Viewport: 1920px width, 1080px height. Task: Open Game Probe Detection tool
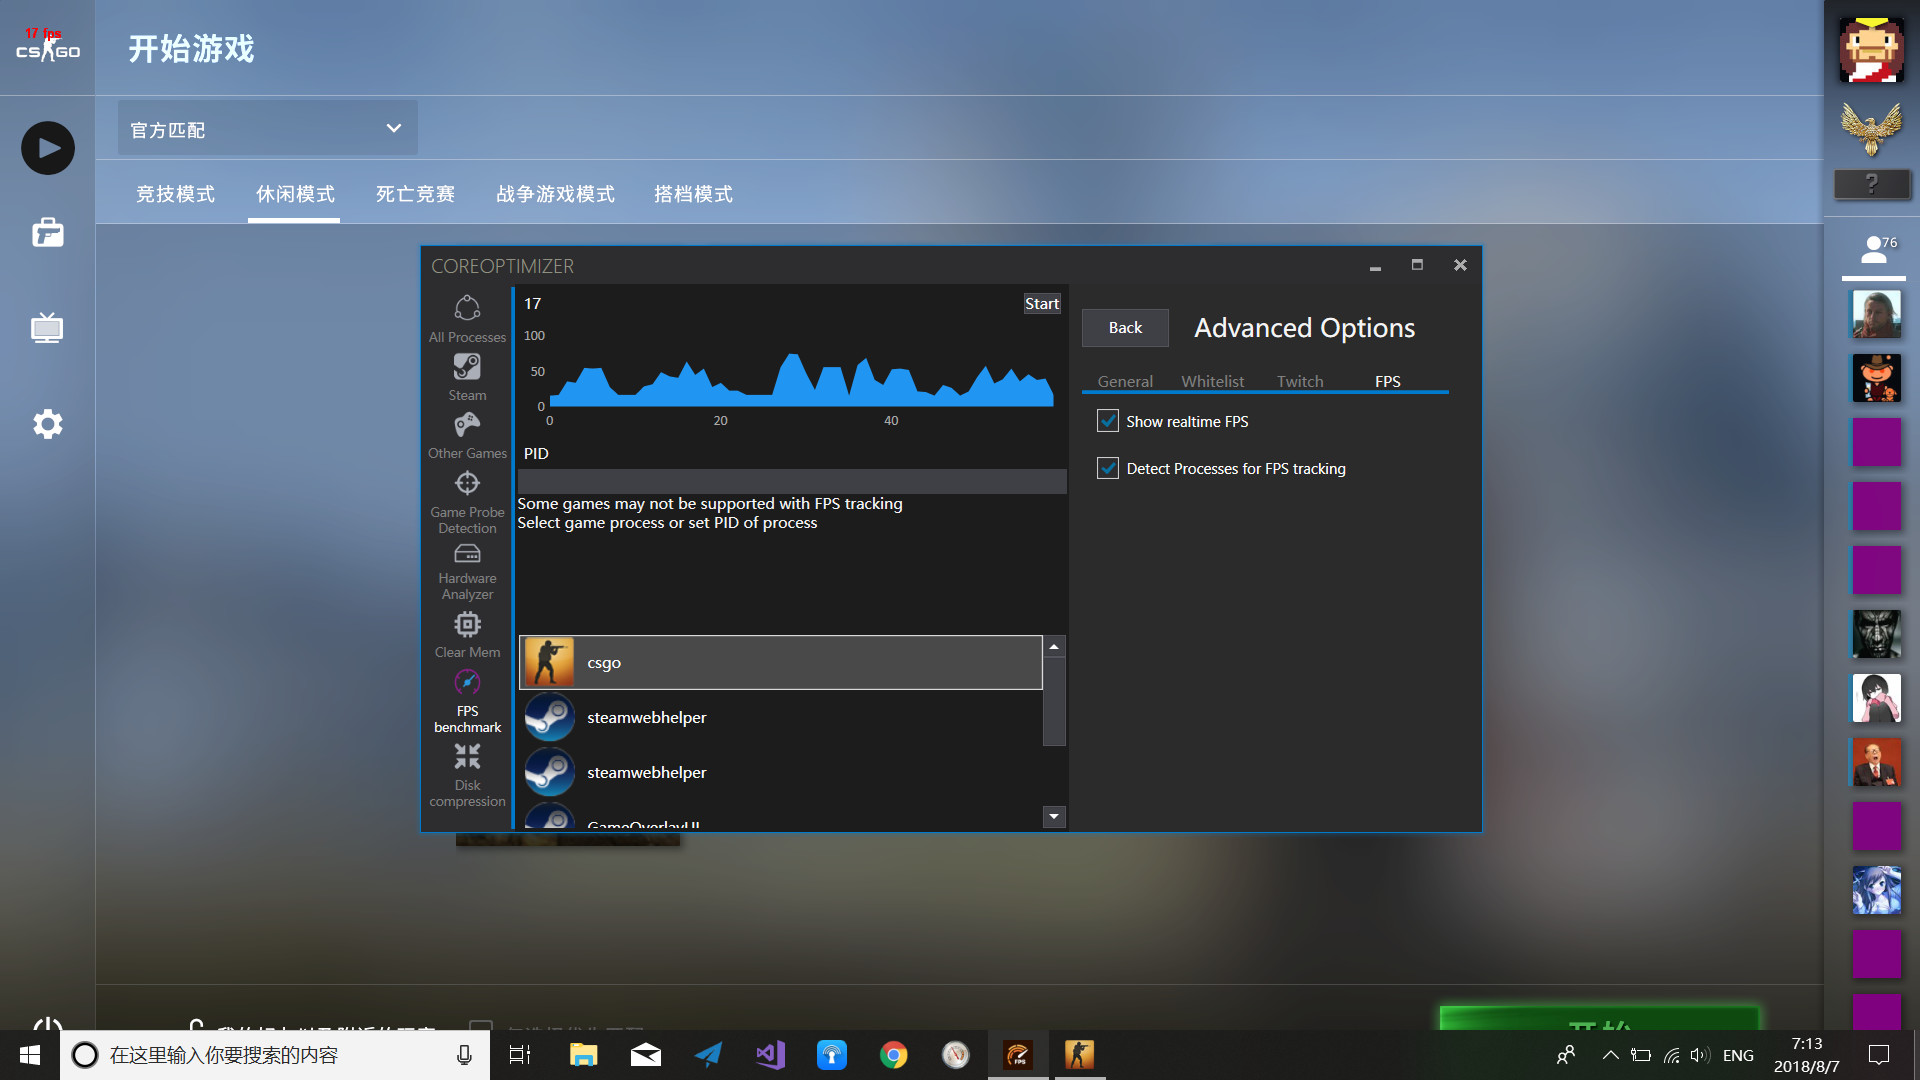pyautogui.click(x=467, y=502)
